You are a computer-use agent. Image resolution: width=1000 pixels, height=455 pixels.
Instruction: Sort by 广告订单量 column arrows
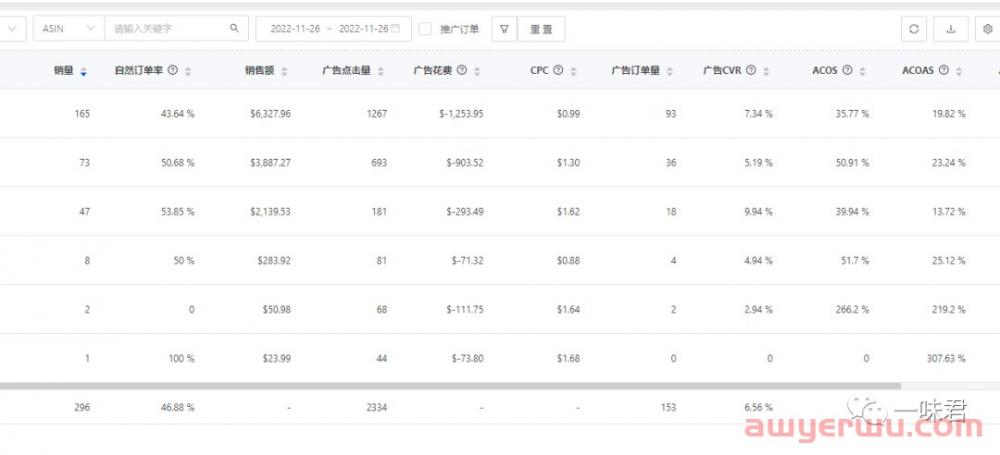[x=669, y=71]
